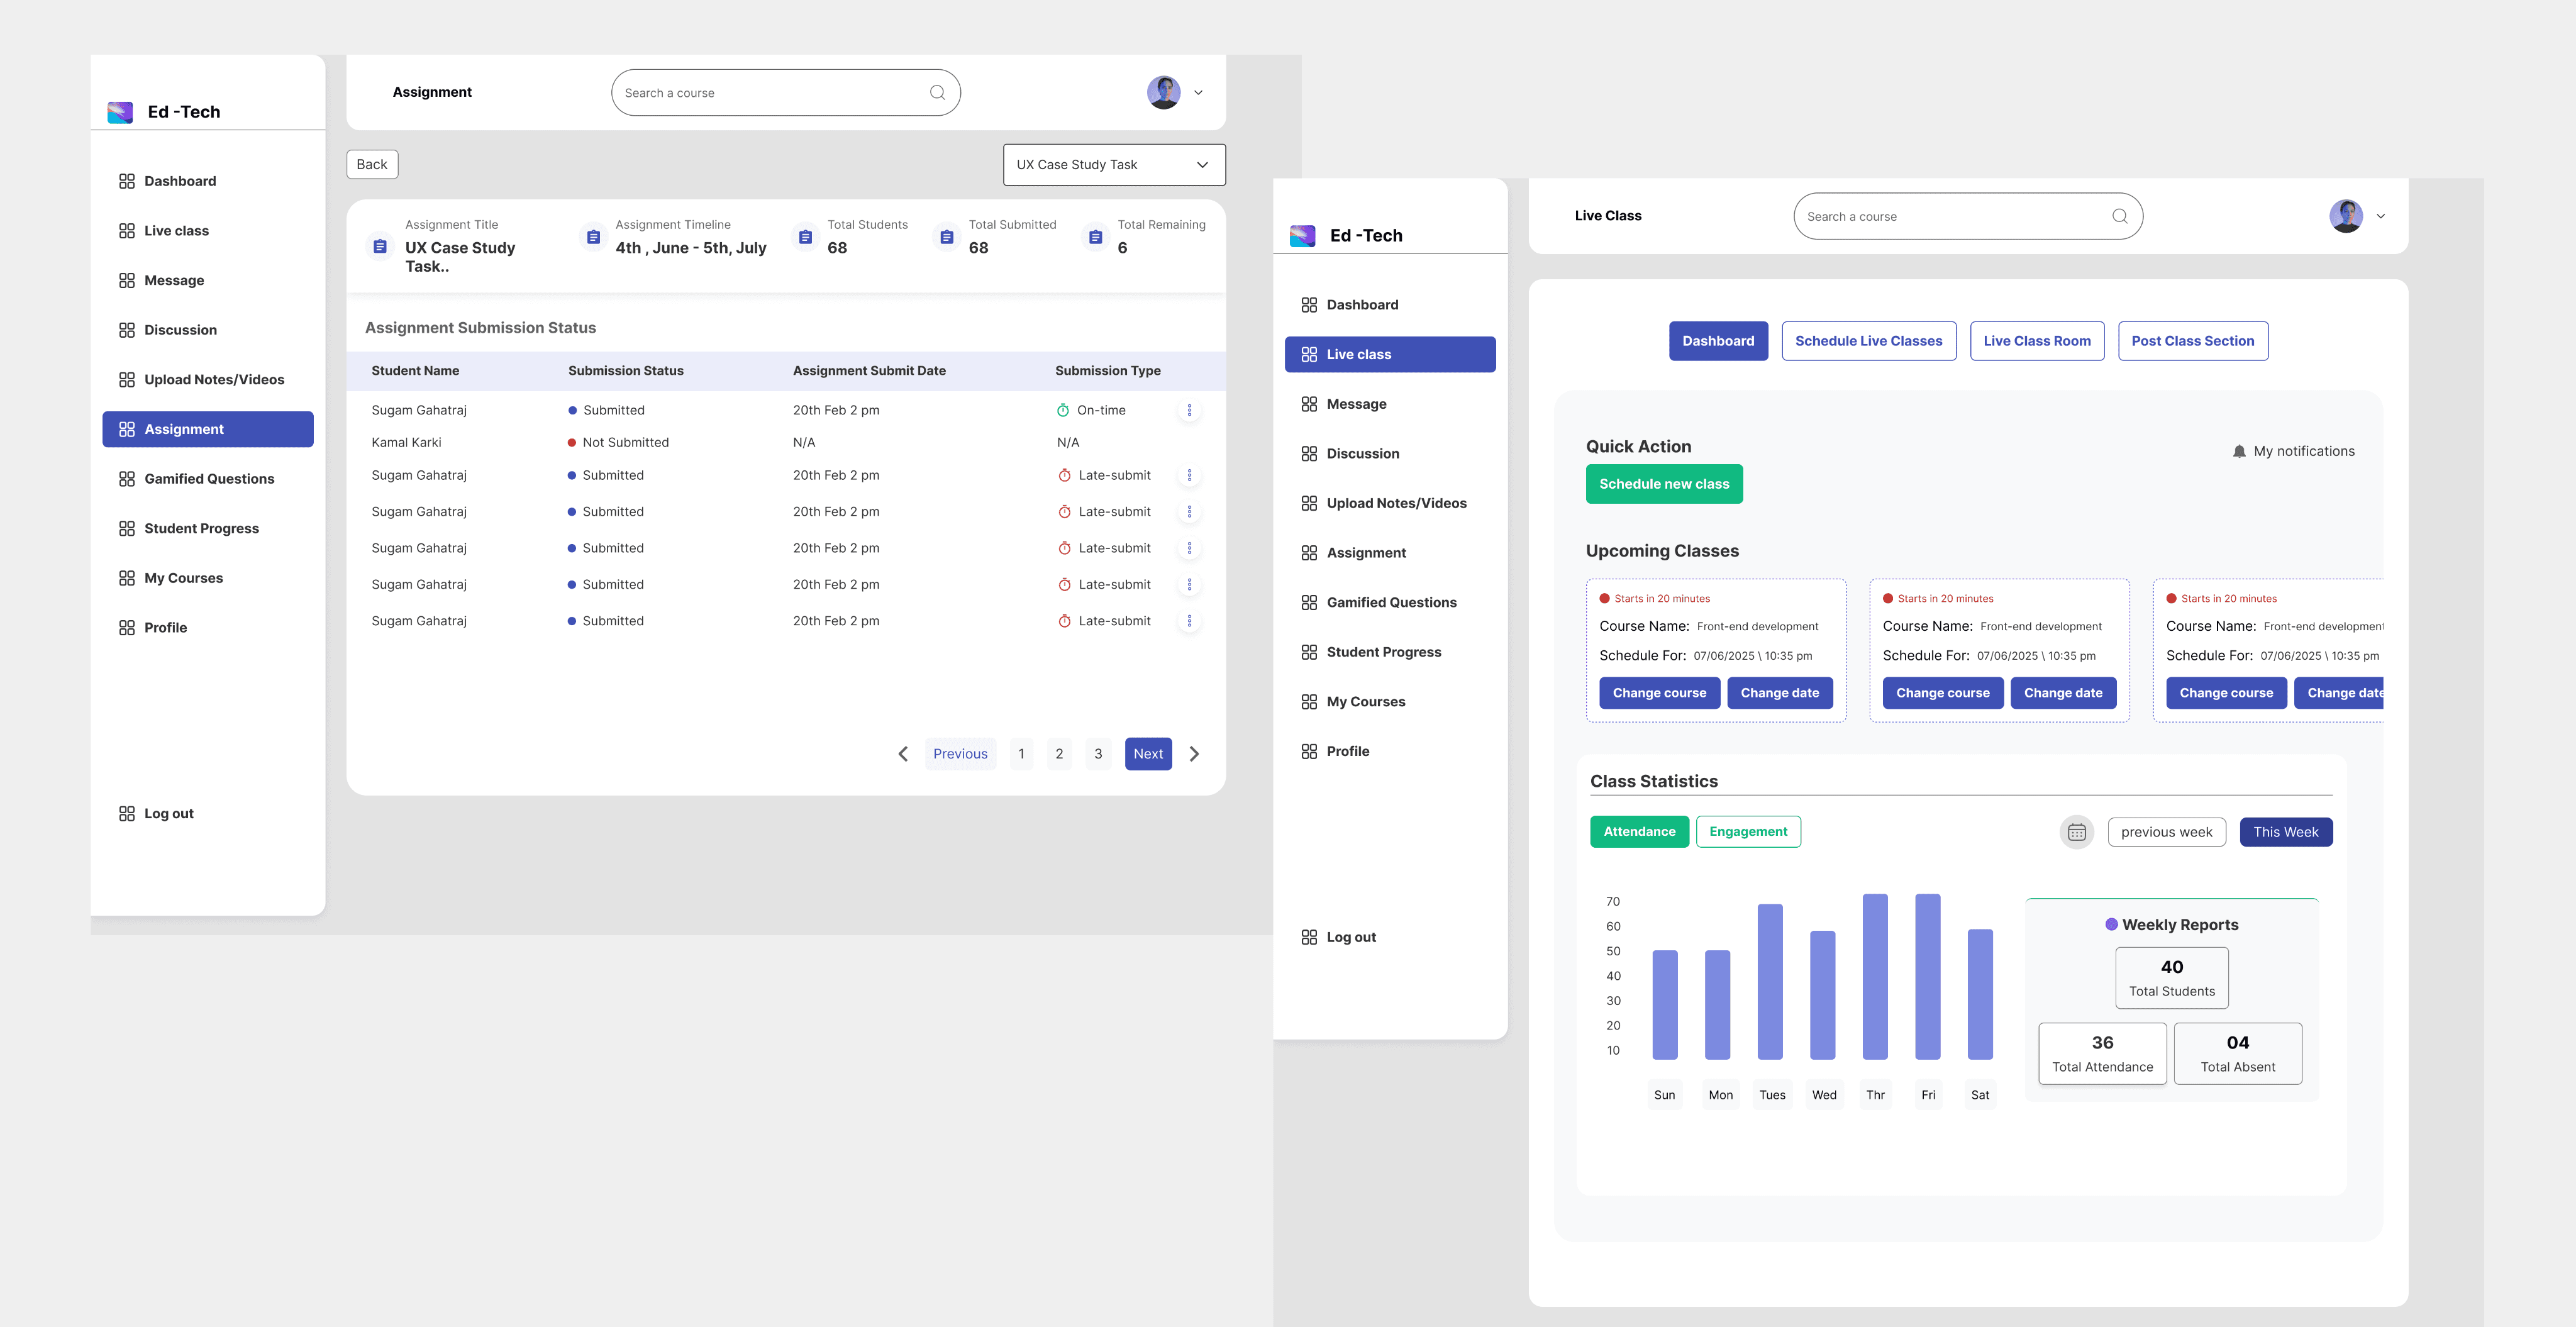Switch to the Schedule Live Classes tab
The height and width of the screenshot is (1327, 2576).
coord(1868,341)
